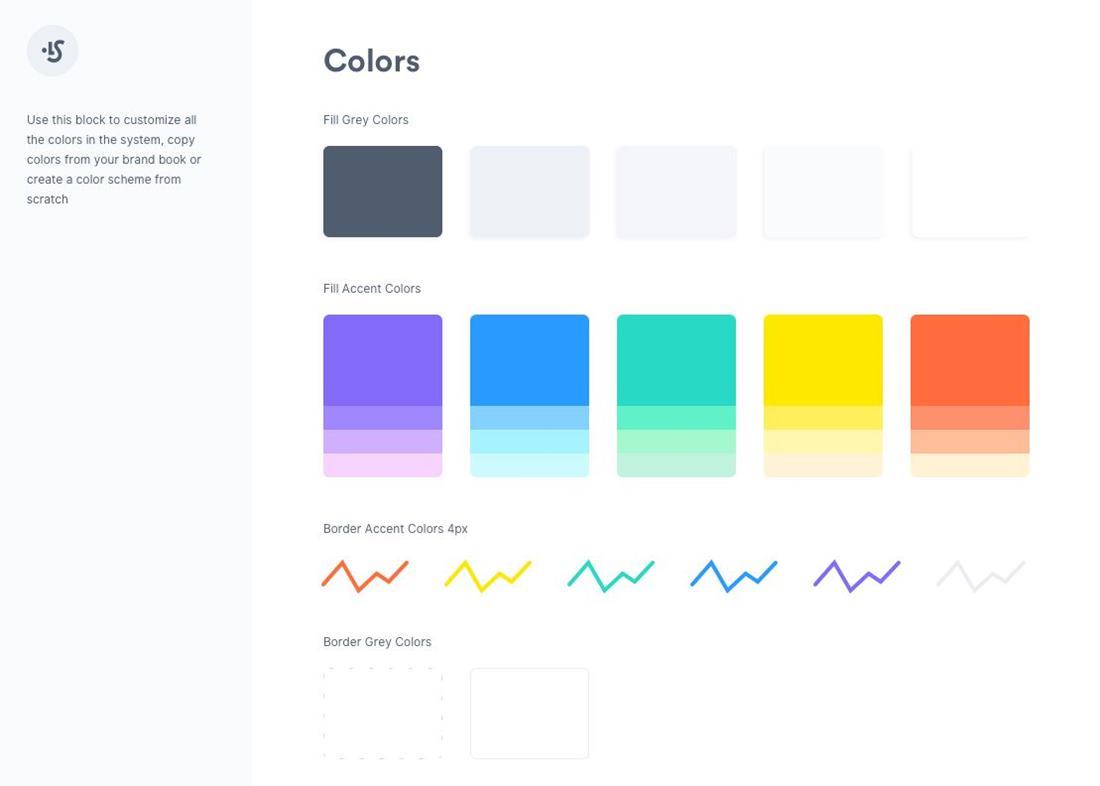Pick the main teal accent swatch

coord(676,360)
